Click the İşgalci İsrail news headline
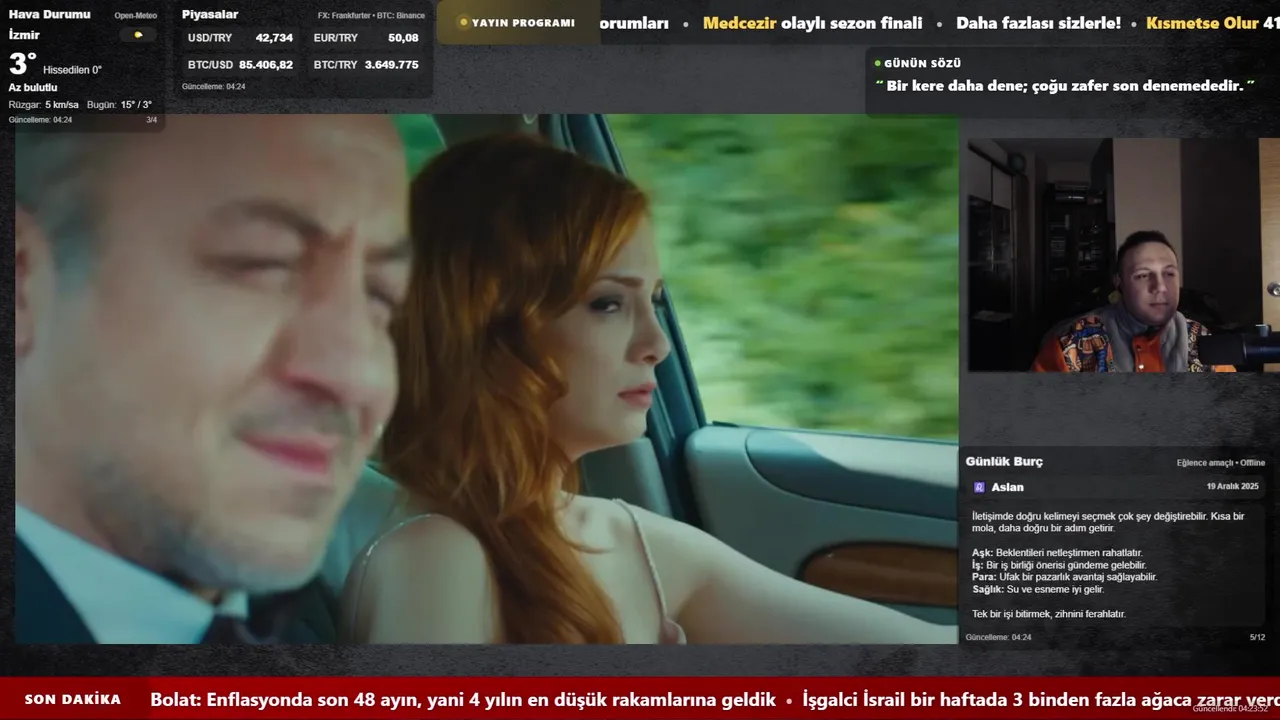 point(1041,700)
